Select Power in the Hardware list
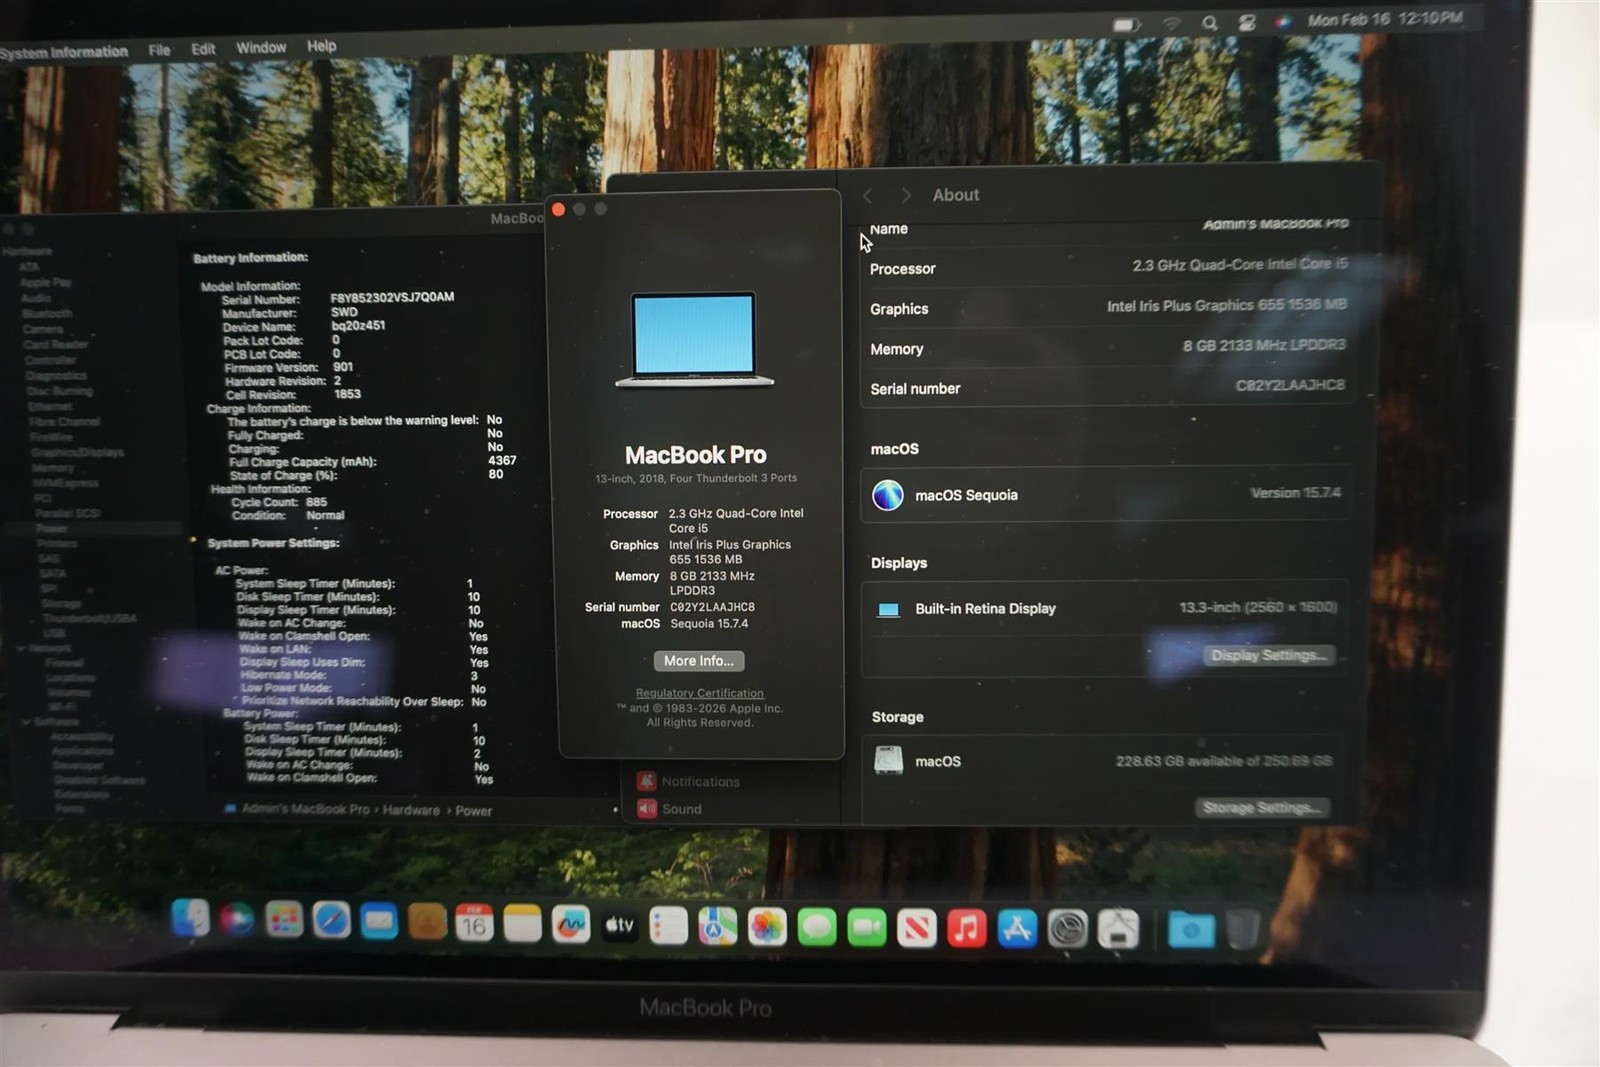 (x=52, y=528)
